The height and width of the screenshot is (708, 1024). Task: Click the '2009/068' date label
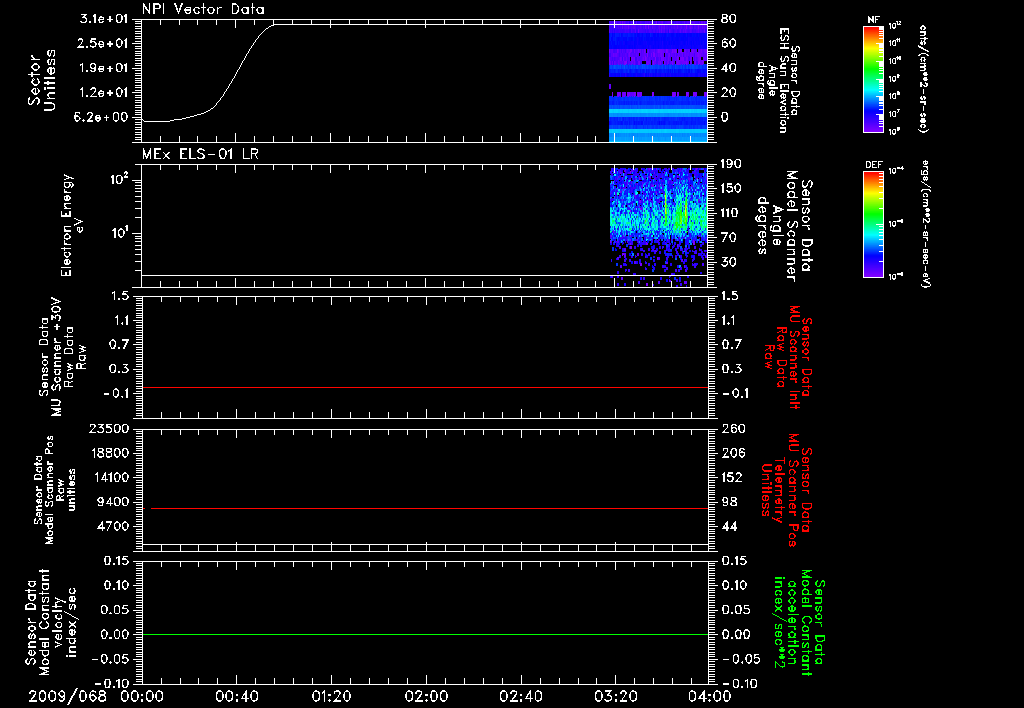click(67, 696)
